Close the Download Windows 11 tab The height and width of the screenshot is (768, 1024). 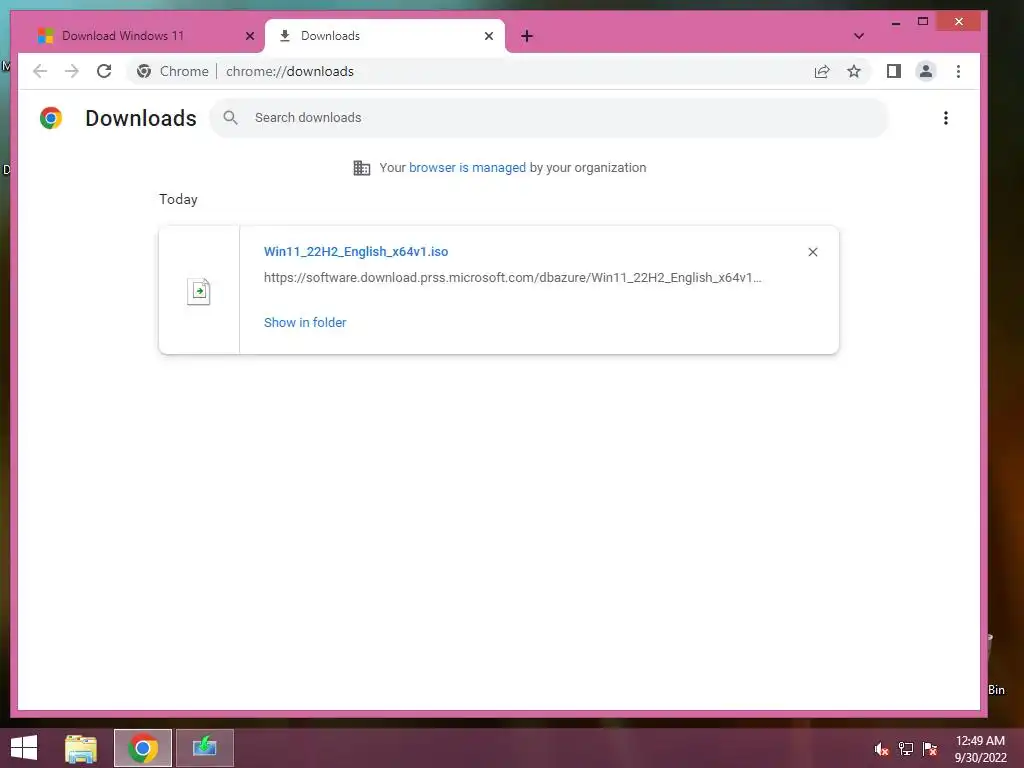(x=249, y=36)
